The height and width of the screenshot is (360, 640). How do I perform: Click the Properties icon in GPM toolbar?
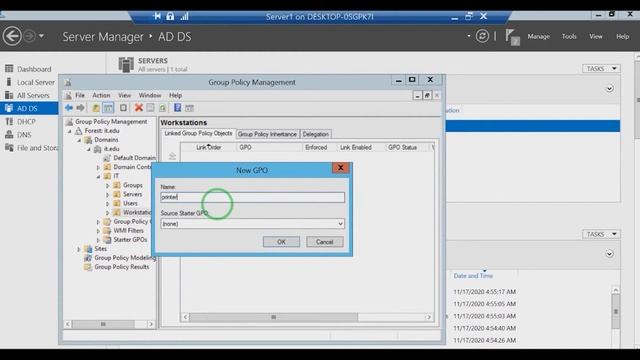151,108
